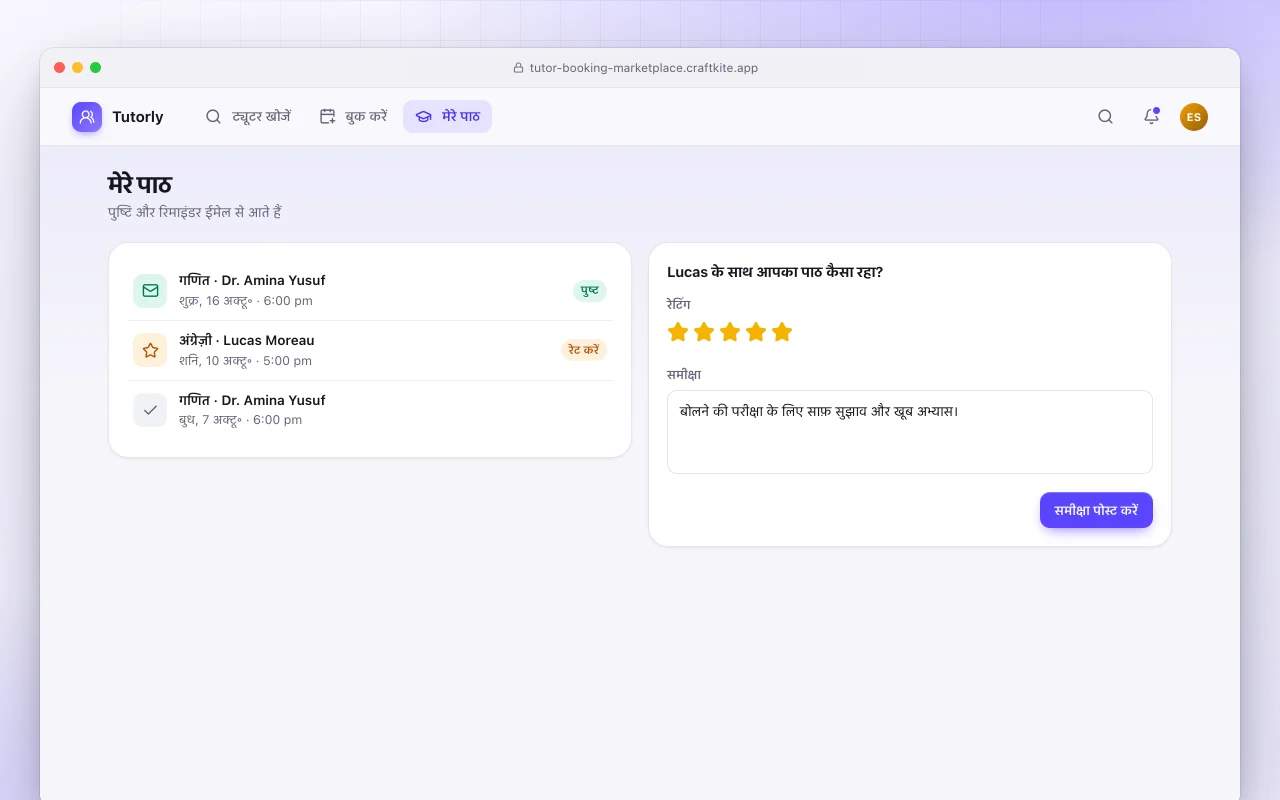This screenshot has height=800, width=1280.
Task: Close the browser window with the red button
Action: [60, 68]
